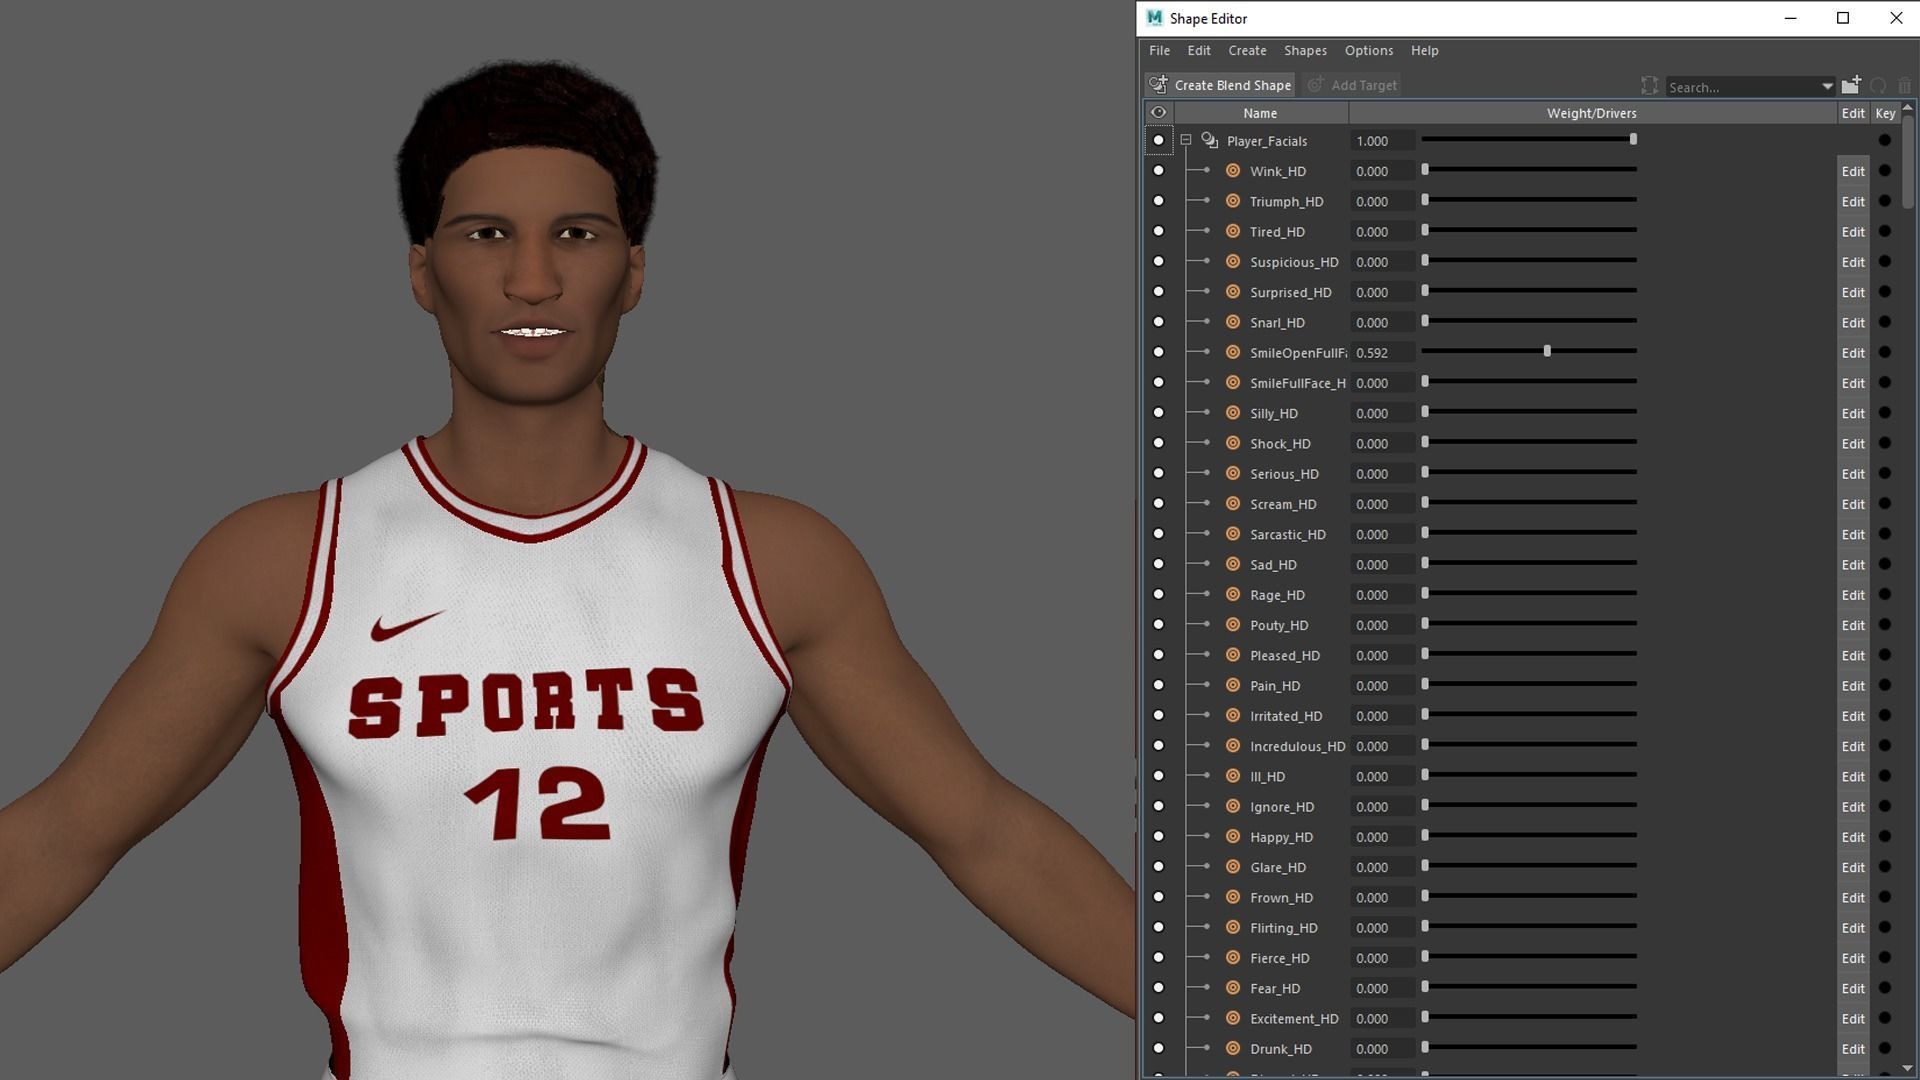
Task: Toggle visibility dot for Sad_HD
Action: coord(1158,564)
